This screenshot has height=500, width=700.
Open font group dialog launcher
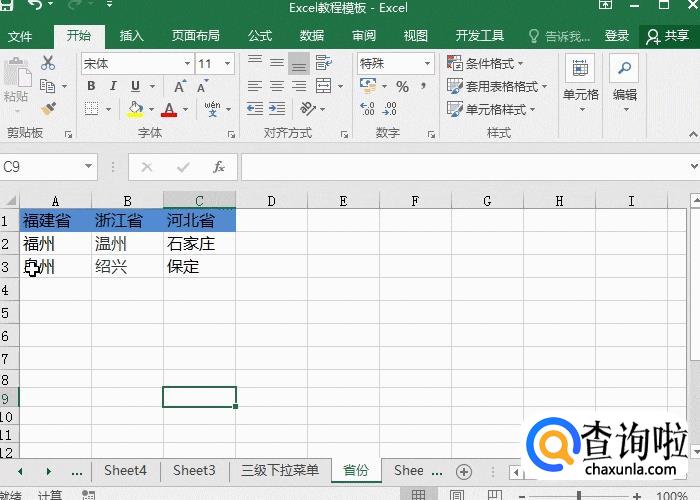tap(231, 134)
